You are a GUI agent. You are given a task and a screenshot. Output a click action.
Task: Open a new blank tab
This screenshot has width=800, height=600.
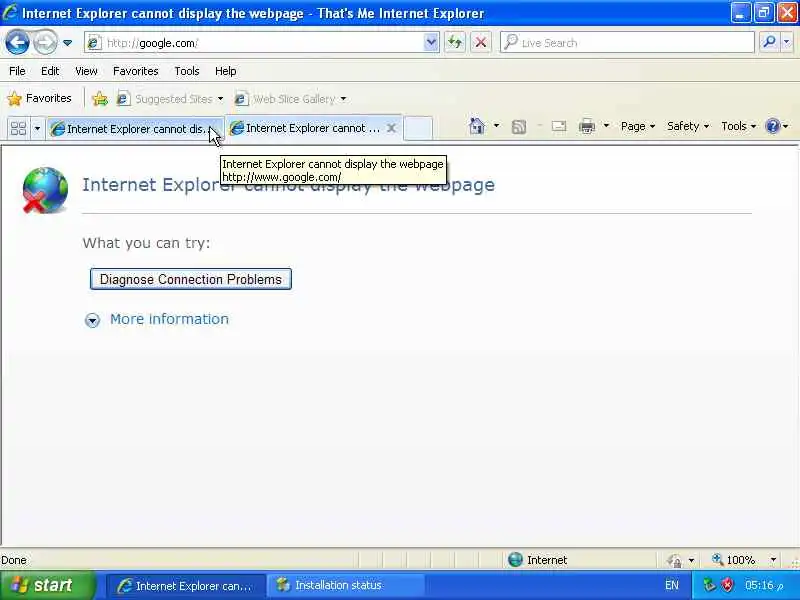tap(418, 128)
